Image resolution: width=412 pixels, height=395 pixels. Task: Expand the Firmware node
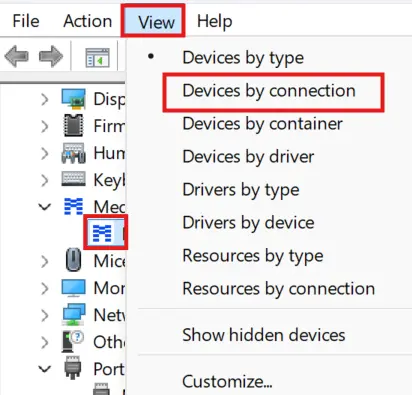(x=44, y=126)
